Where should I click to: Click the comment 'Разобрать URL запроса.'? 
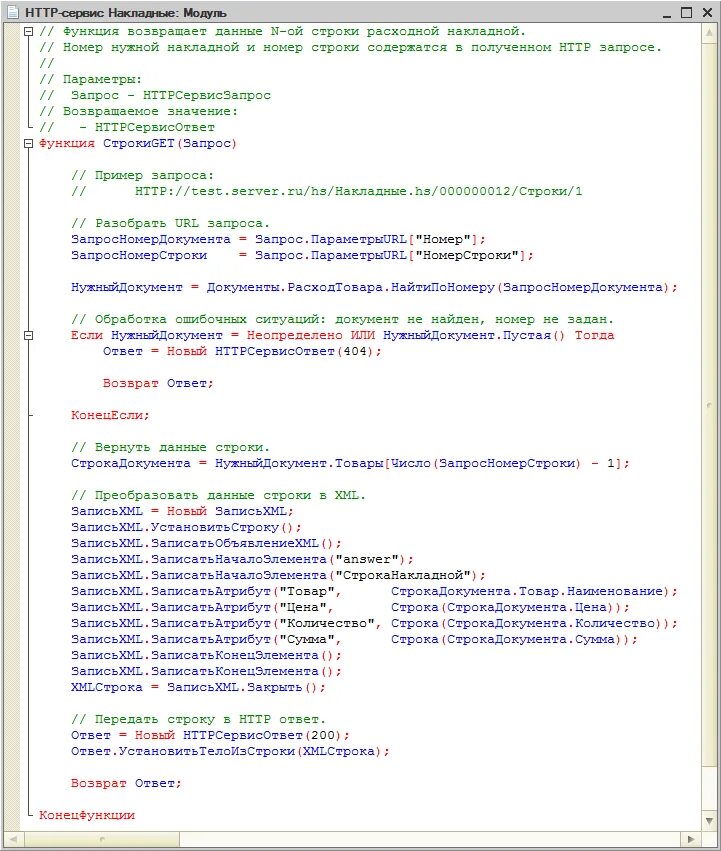point(170,224)
